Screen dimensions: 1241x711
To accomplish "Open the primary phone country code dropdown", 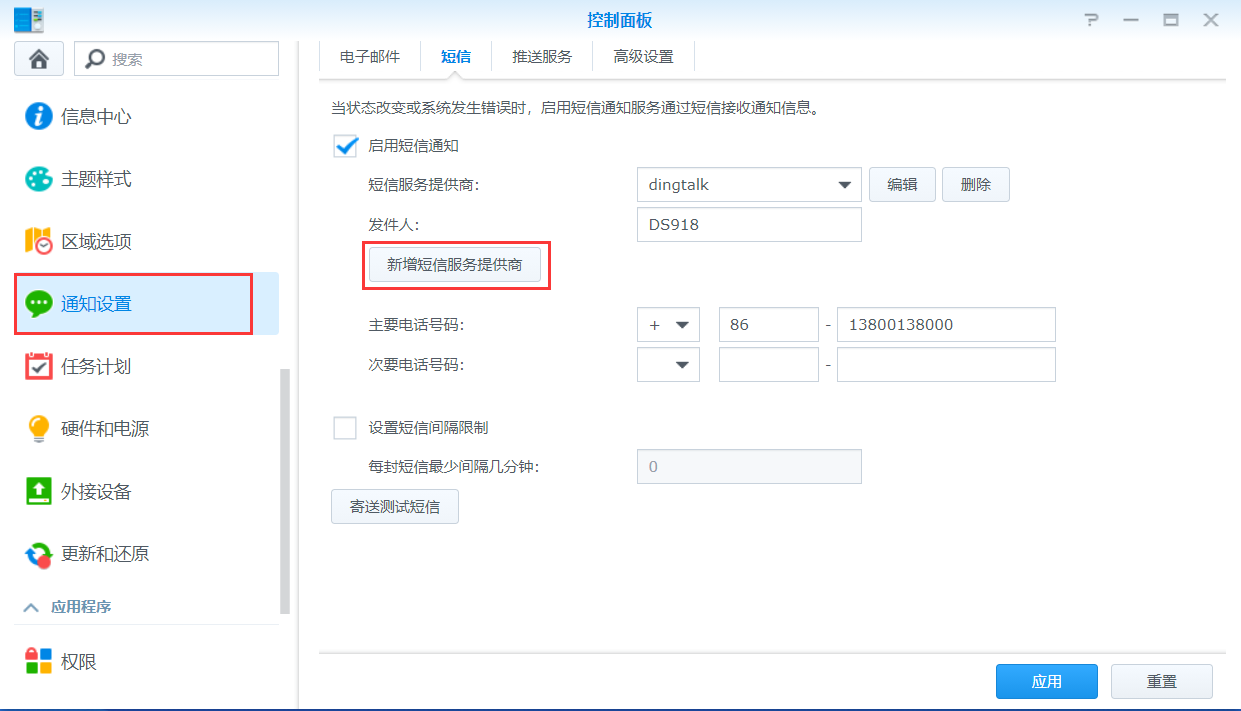I will [x=668, y=324].
